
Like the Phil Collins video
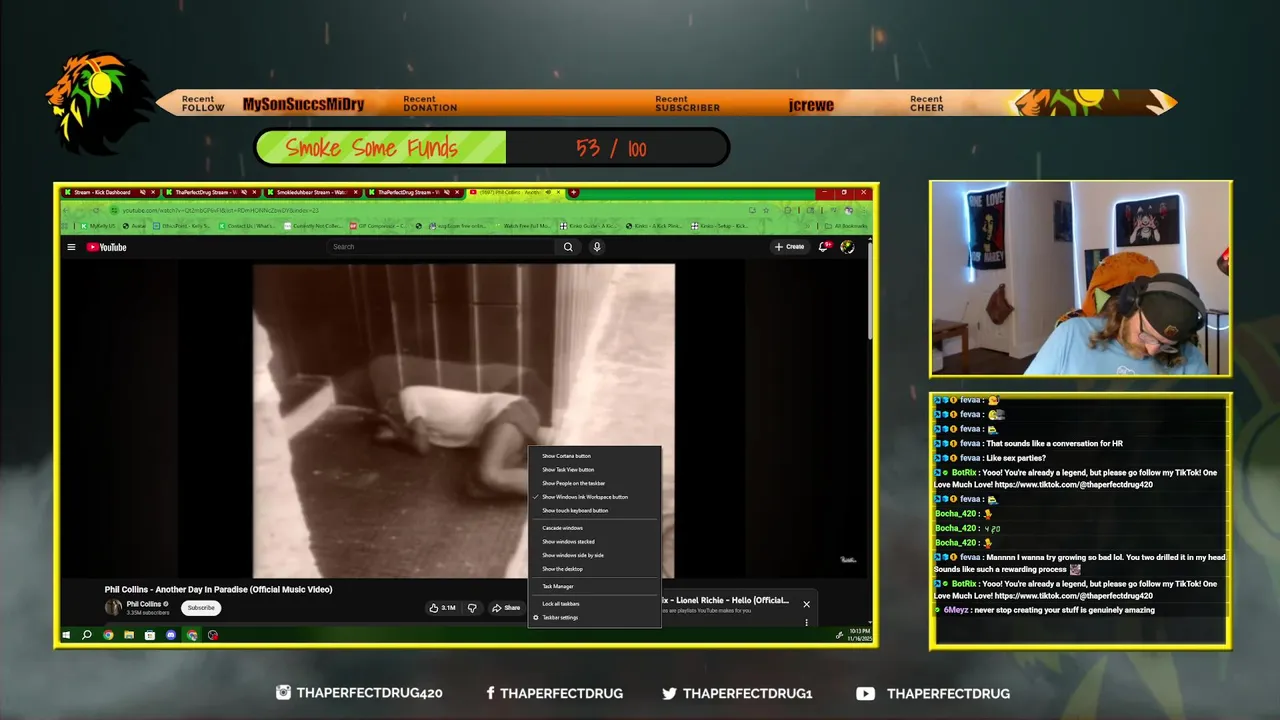[x=442, y=607]
